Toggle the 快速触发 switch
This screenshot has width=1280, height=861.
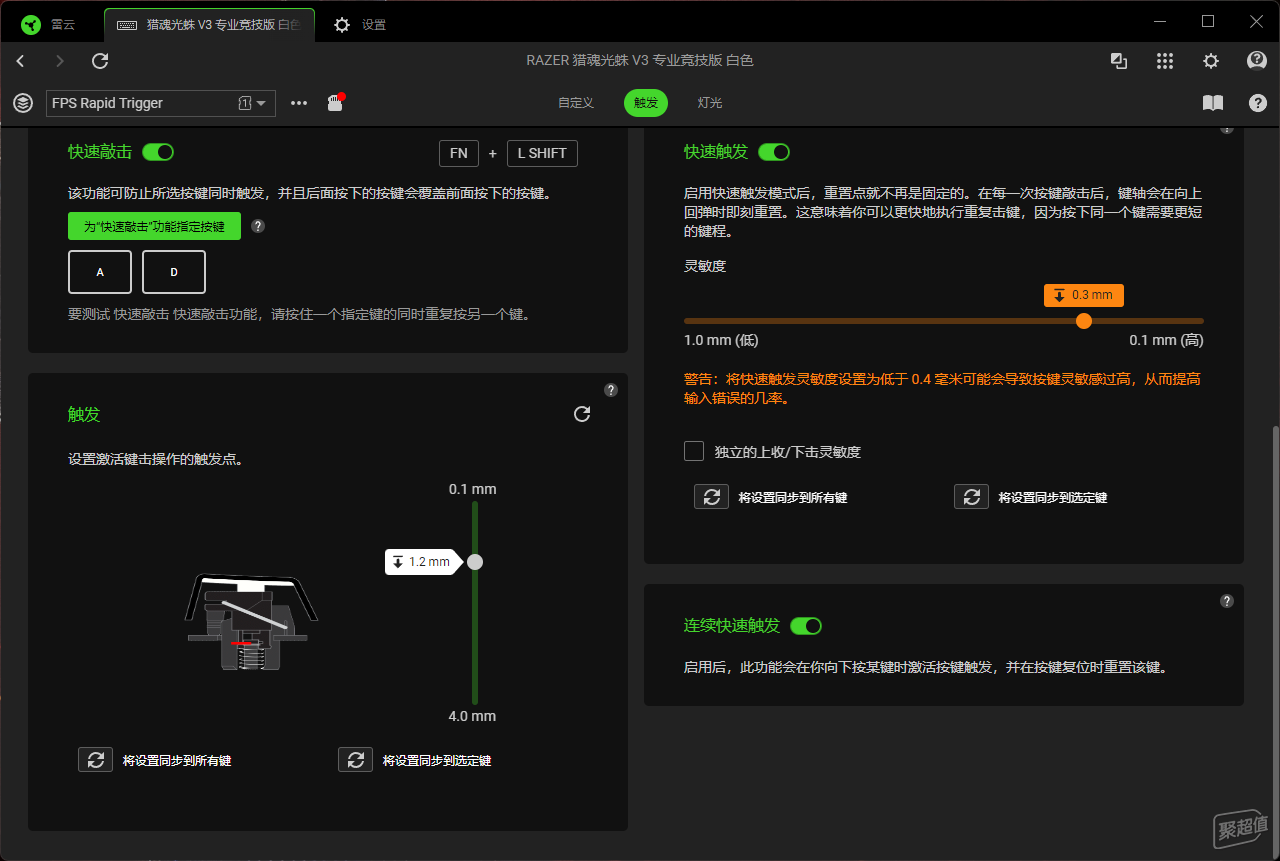coord(774,152)
